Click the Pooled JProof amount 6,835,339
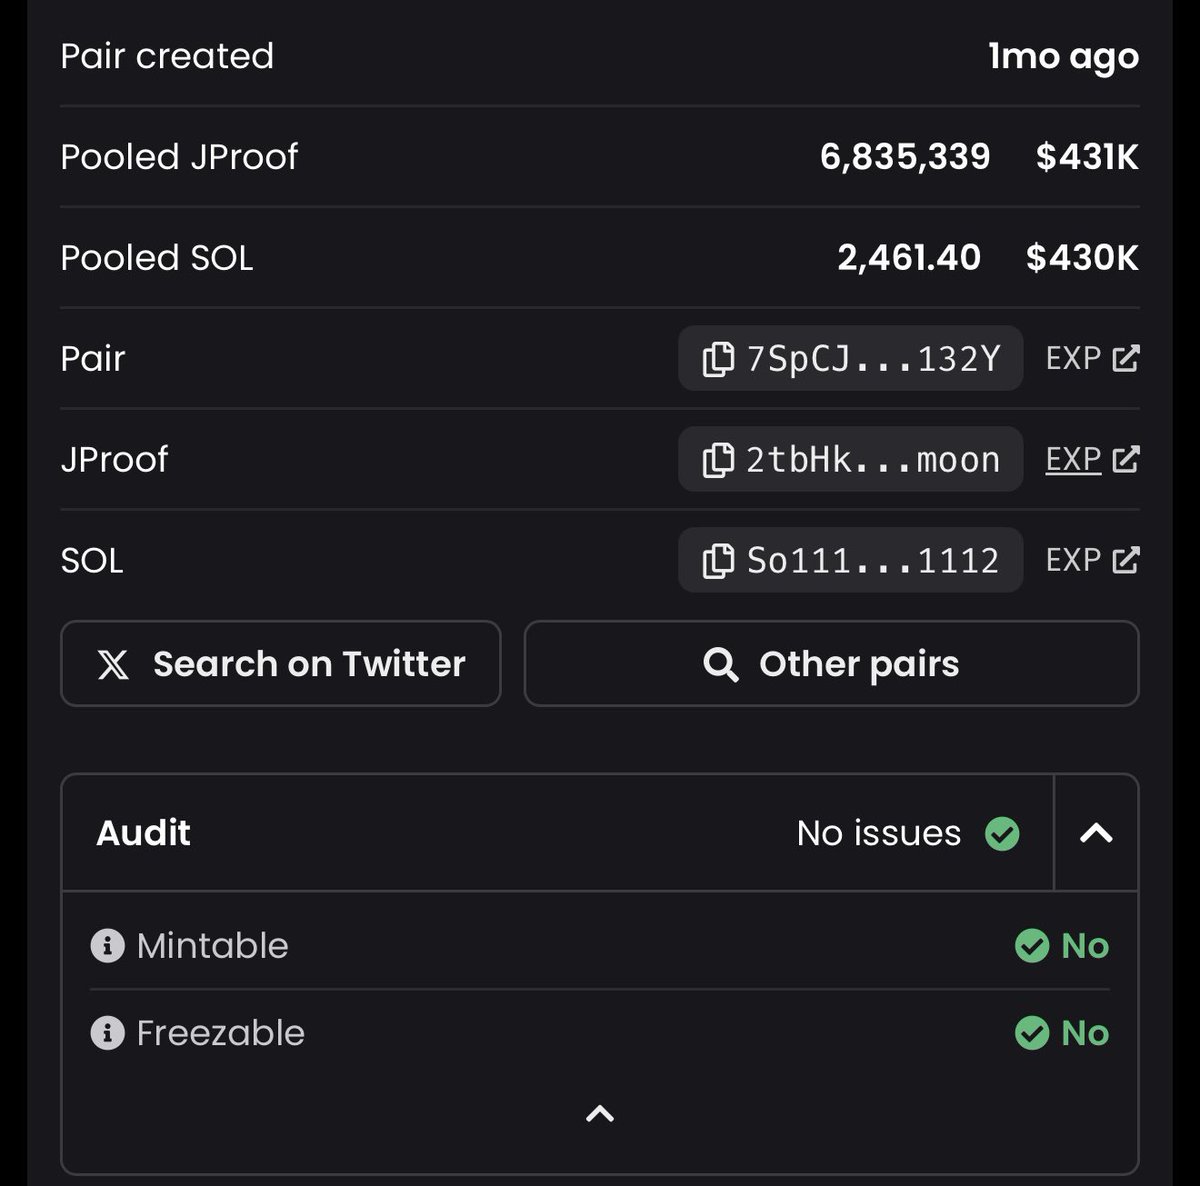 [905, 157]
